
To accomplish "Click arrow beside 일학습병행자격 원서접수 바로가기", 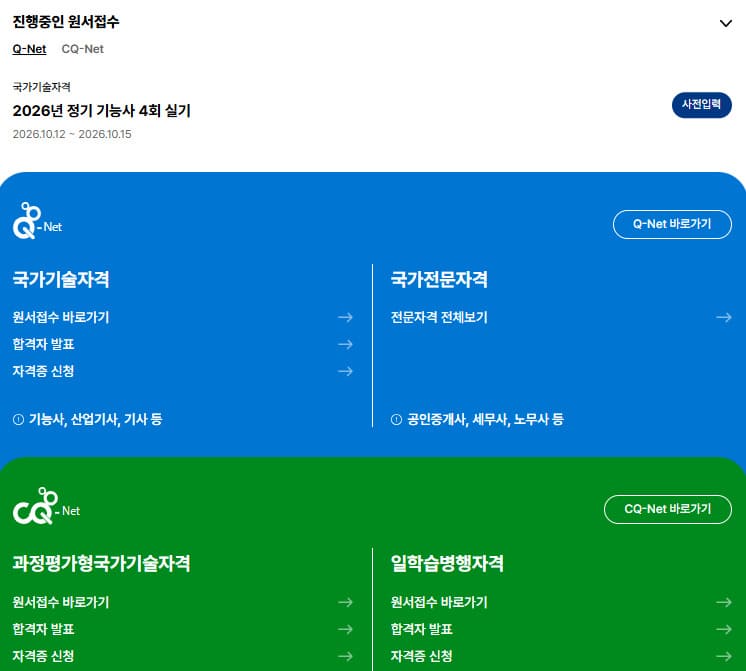I will pyautogui.click(x=724, y=602).
